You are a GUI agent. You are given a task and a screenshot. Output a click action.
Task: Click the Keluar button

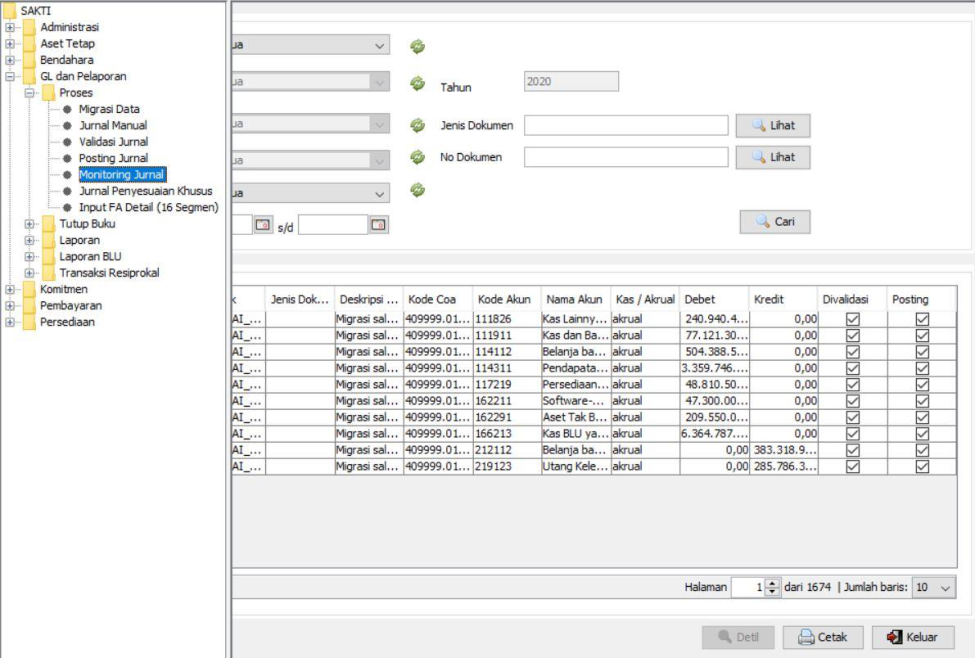(x=913, y=637)
